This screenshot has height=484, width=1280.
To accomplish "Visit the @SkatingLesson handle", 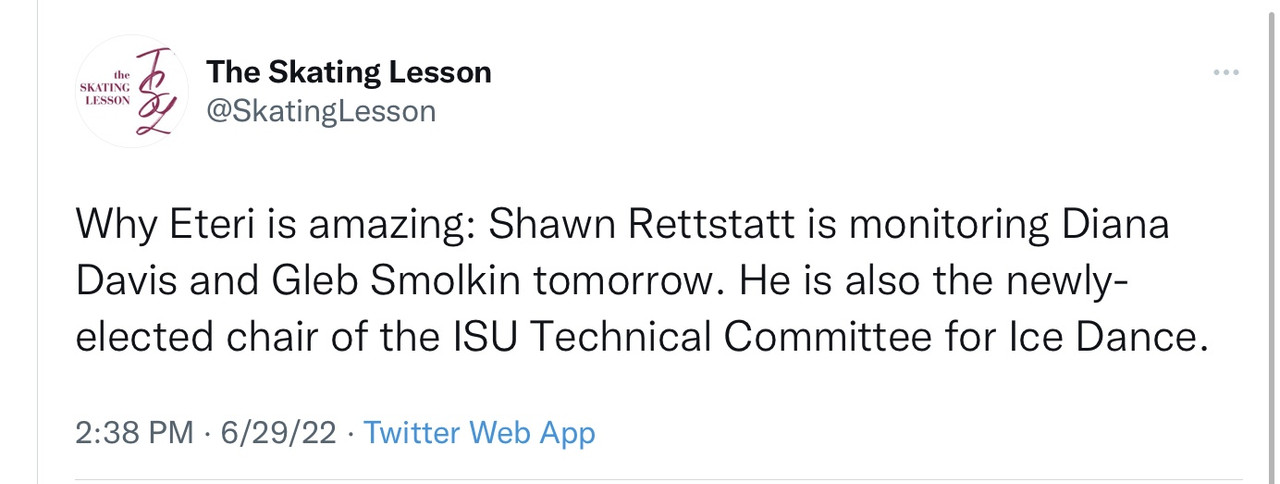I will [321, 111].
